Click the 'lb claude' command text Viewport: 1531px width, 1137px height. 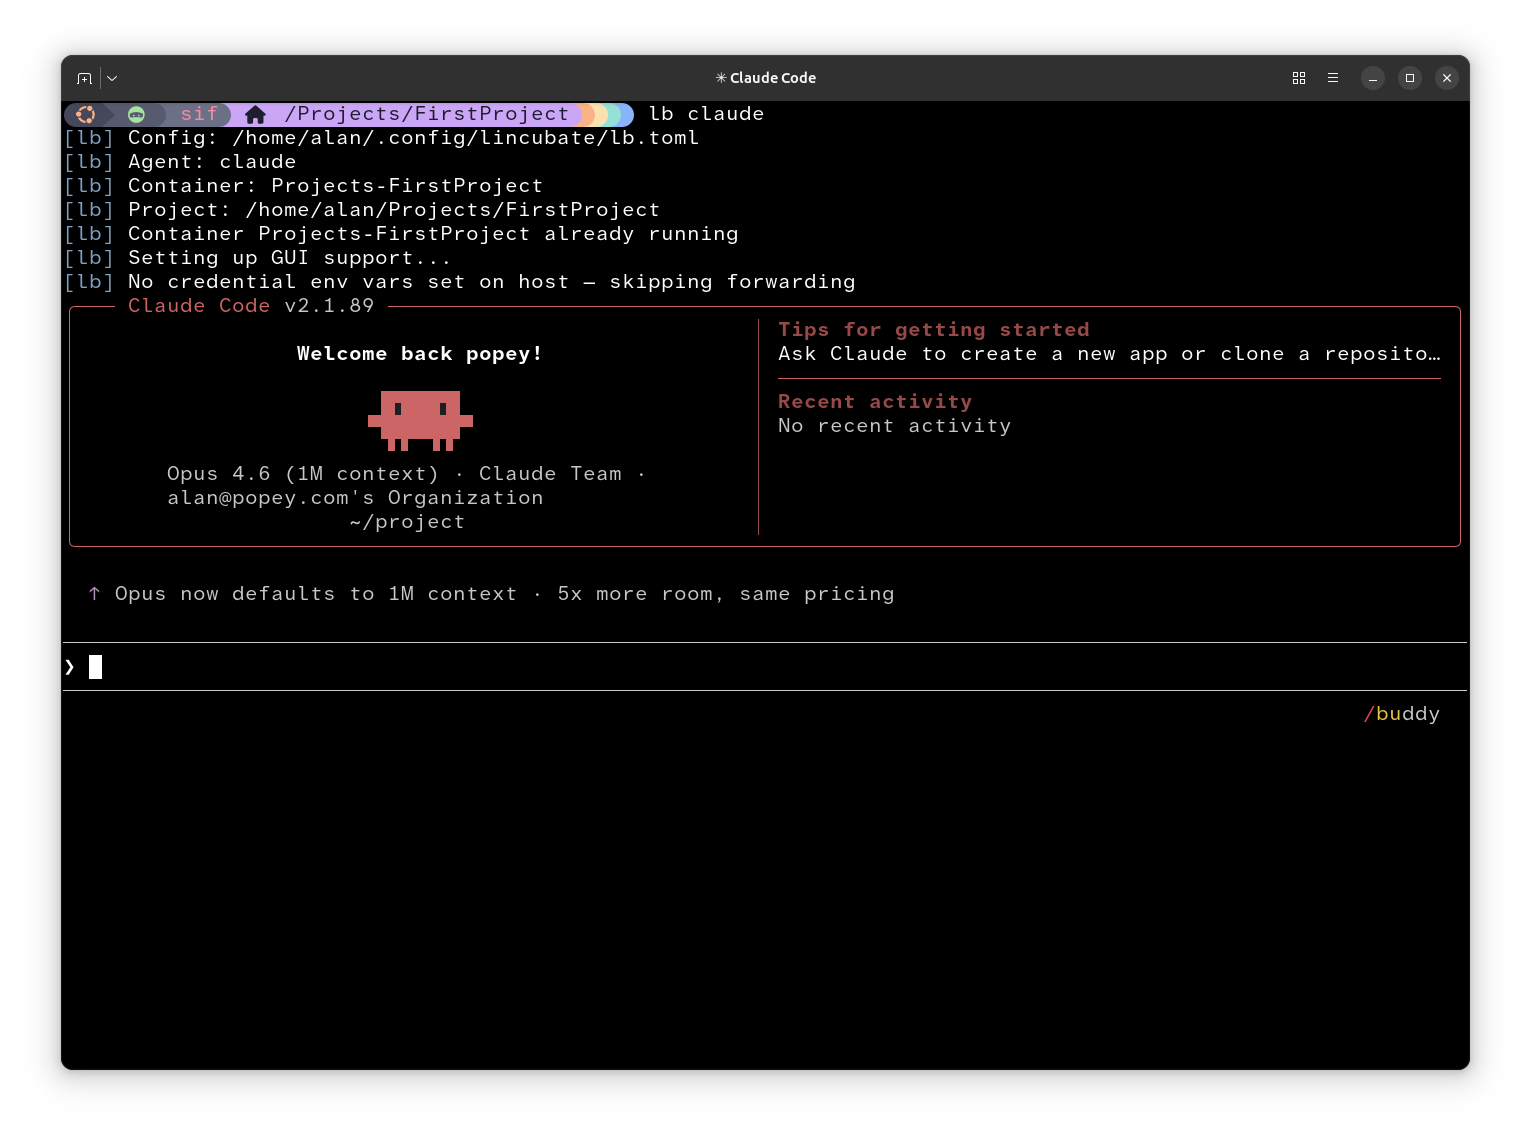pos(707,114)
